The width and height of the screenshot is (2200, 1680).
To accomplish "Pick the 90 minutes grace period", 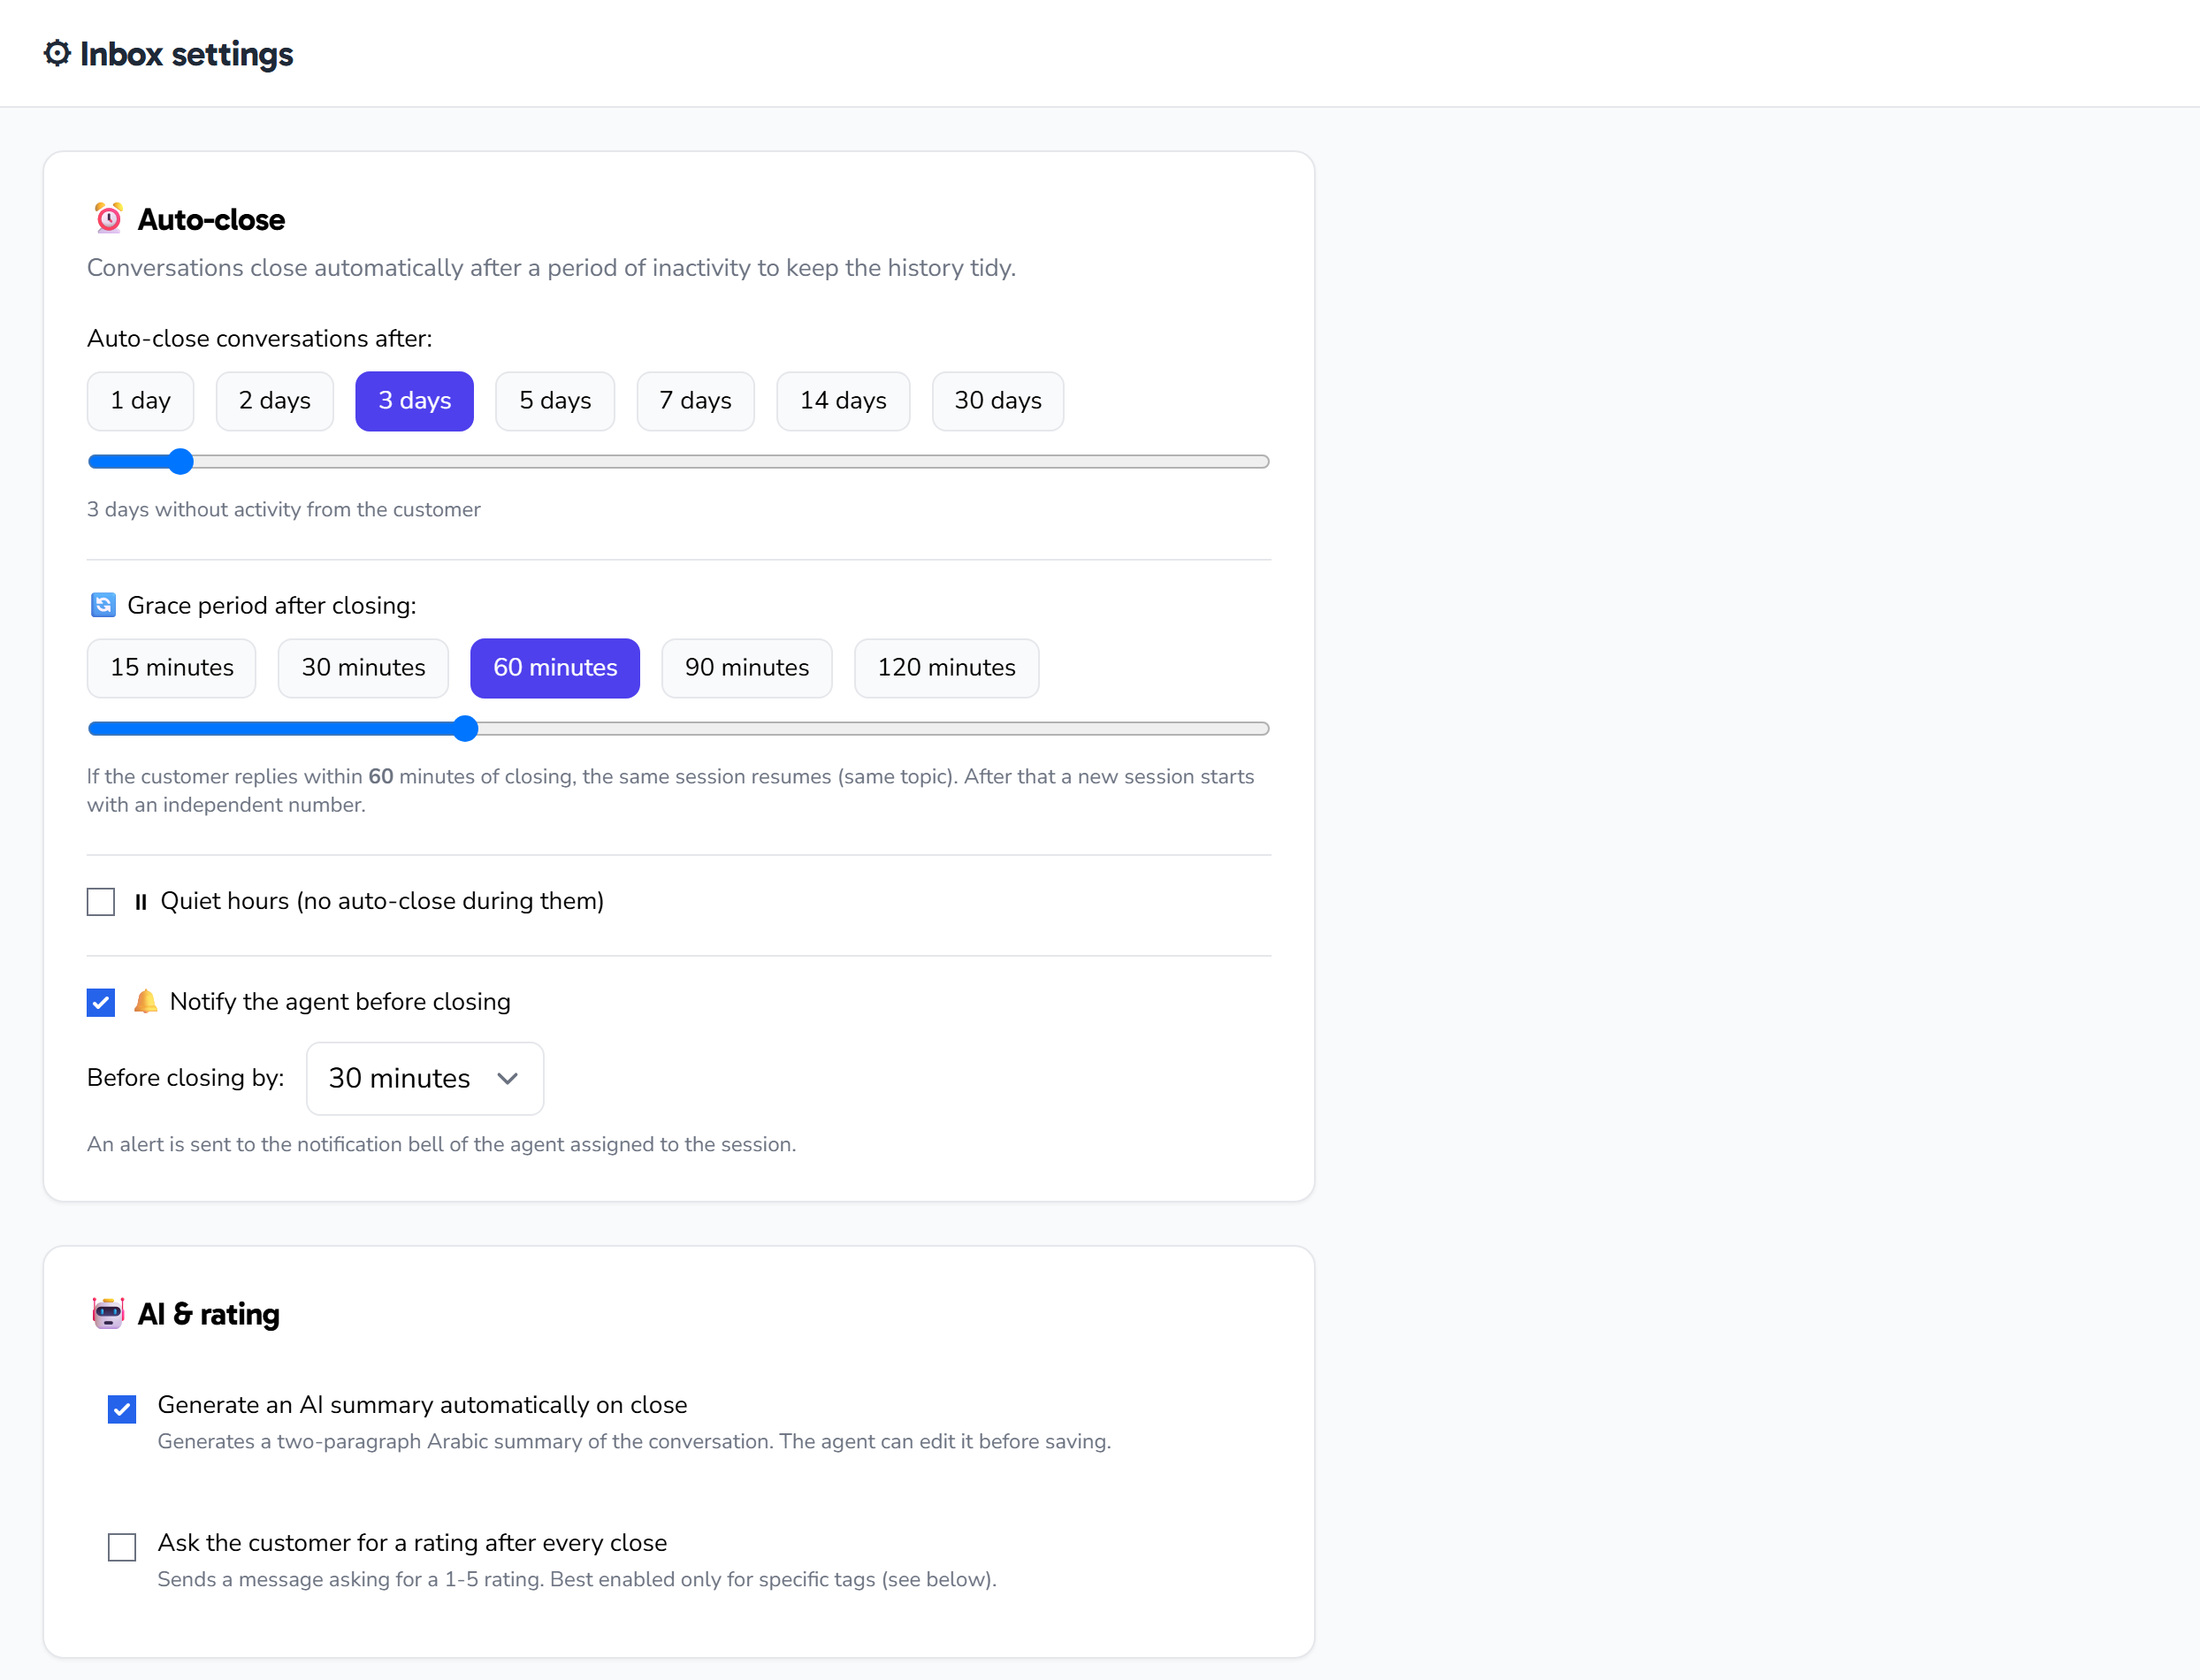I will click(x=747, y=668).
